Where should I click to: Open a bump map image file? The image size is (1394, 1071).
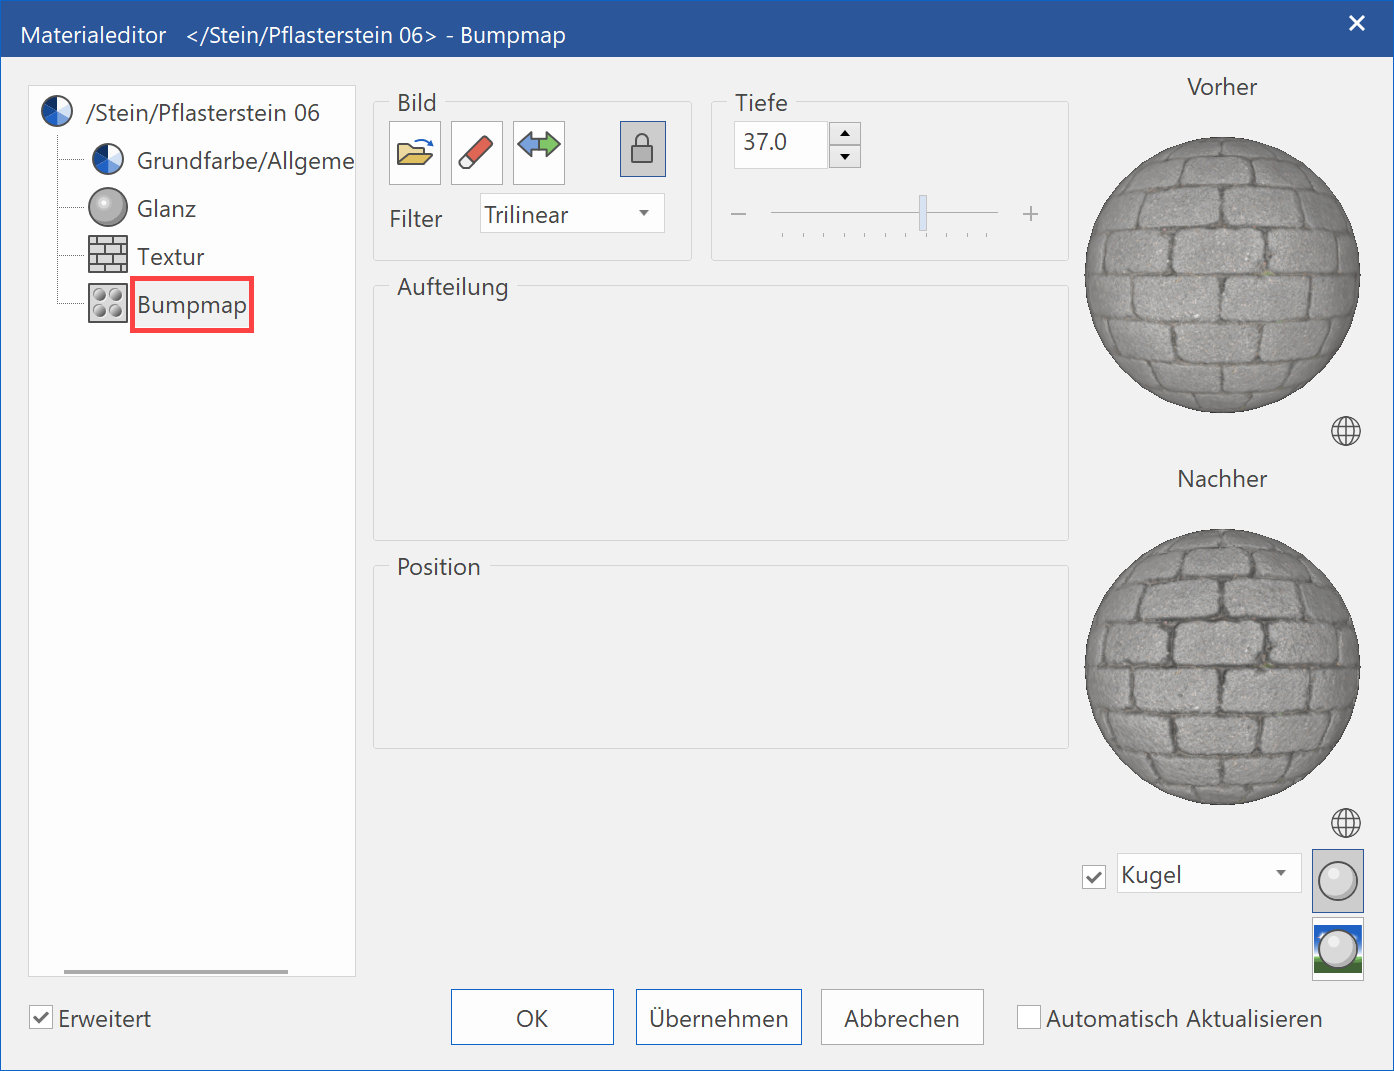(414, 152)
